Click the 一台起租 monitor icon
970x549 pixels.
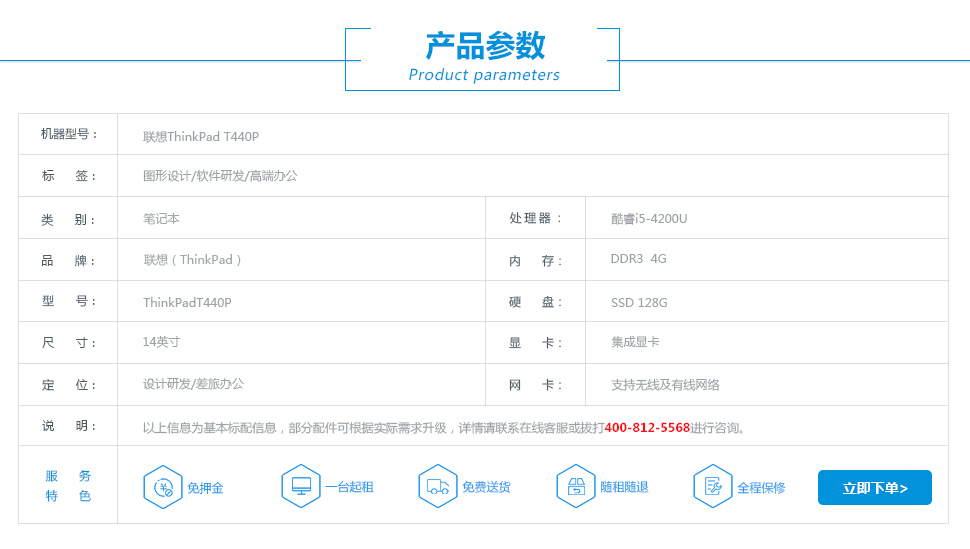(301, 486)
